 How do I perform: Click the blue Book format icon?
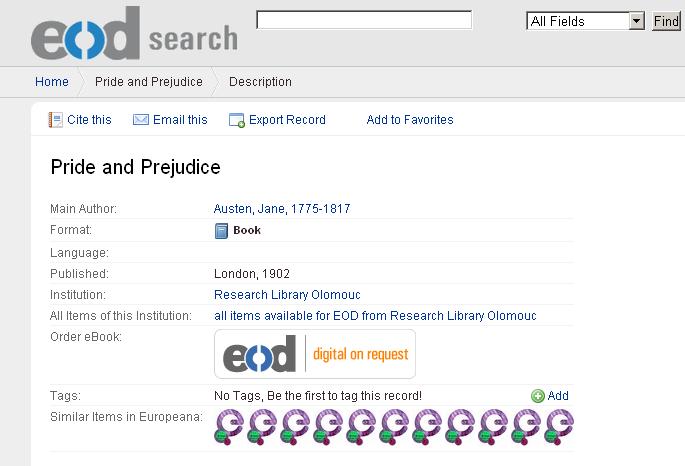pos(222,231)
